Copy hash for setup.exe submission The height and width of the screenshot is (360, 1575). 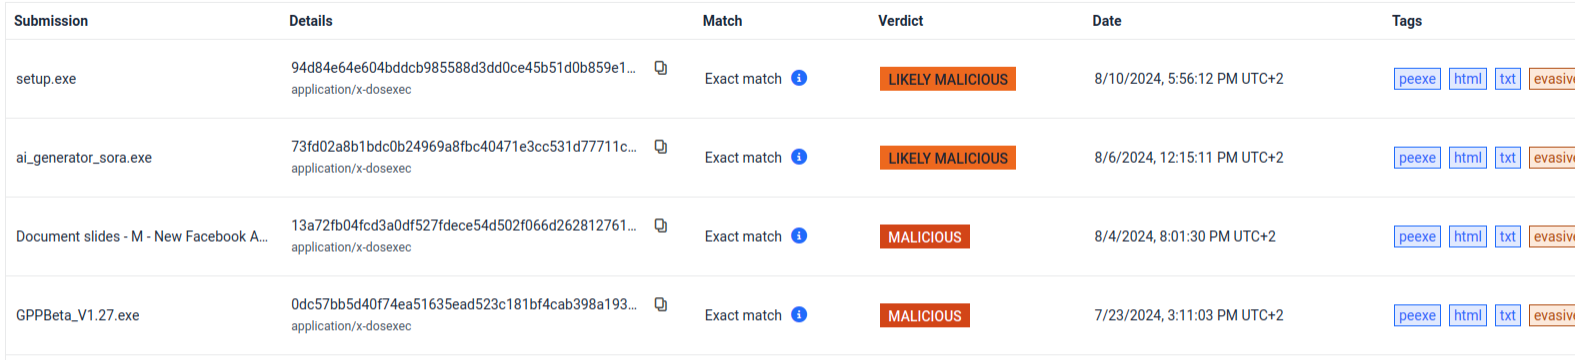tap(661, 68)
